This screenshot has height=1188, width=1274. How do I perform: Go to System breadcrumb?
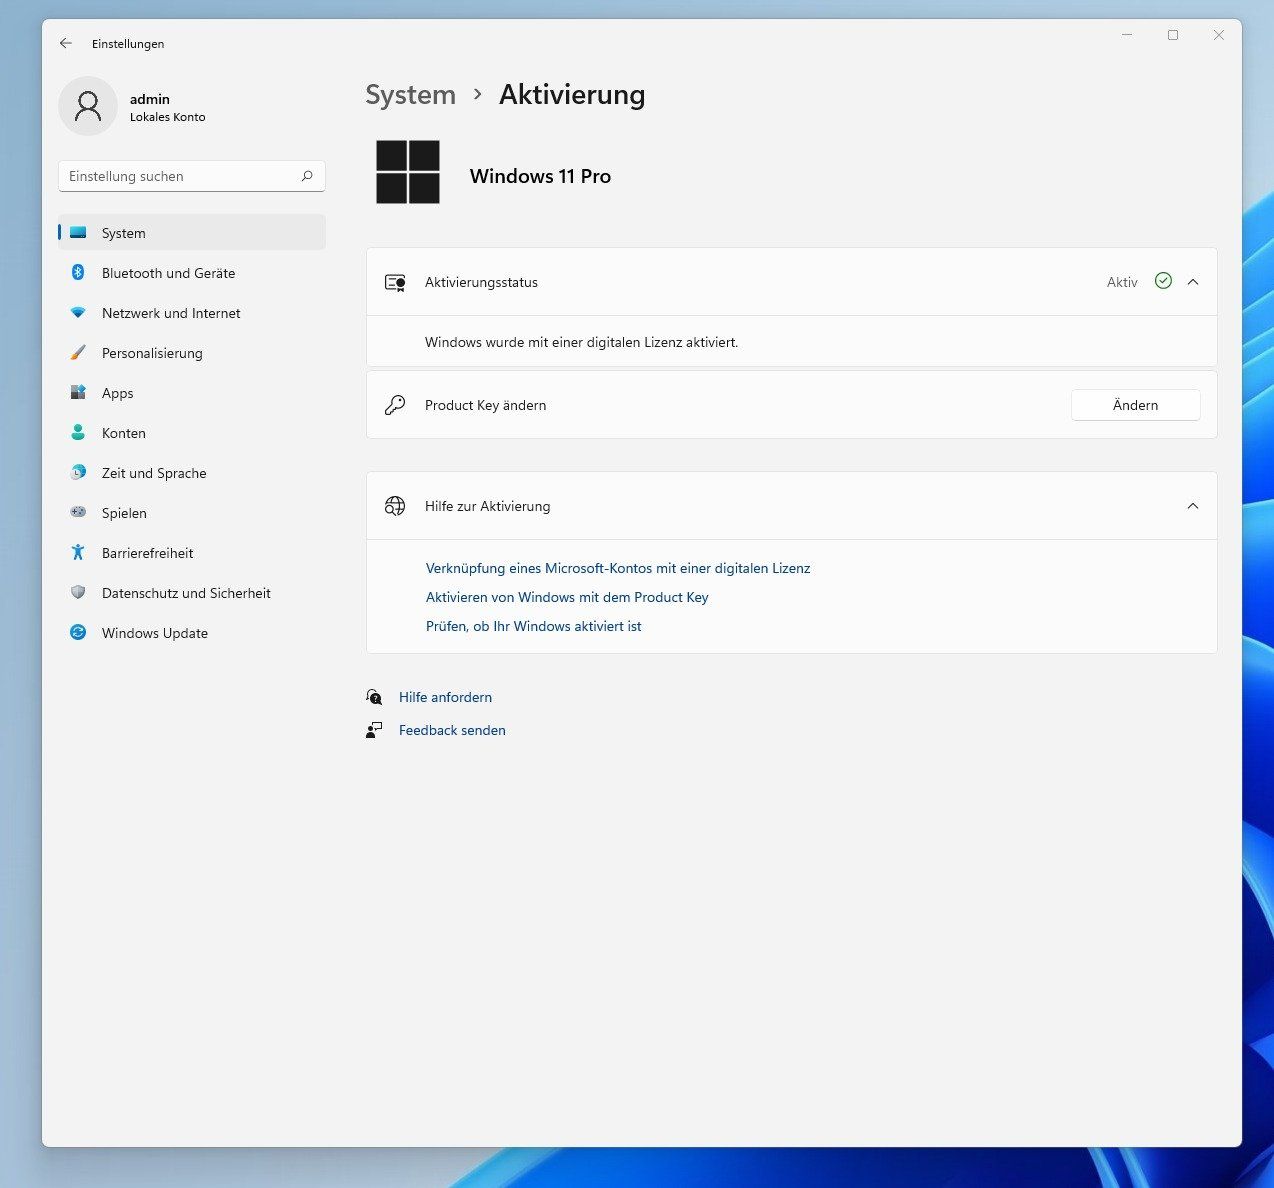click(x=410, y=94)
